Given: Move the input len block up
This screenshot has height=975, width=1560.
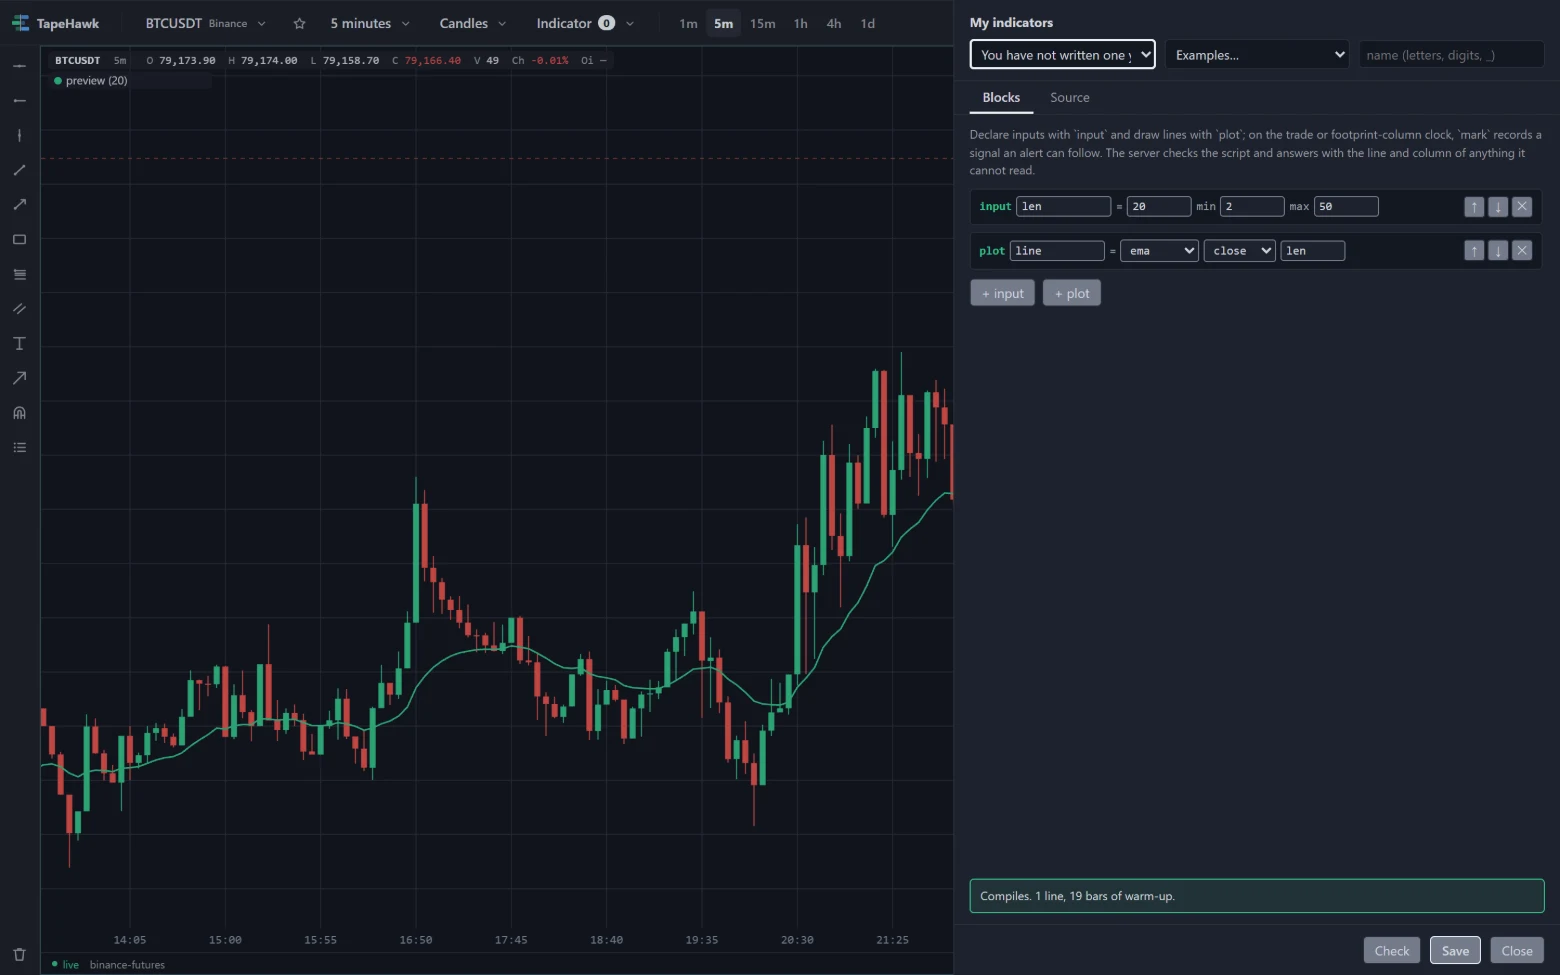Looking at the screenshot, I should pos(1474,207).
